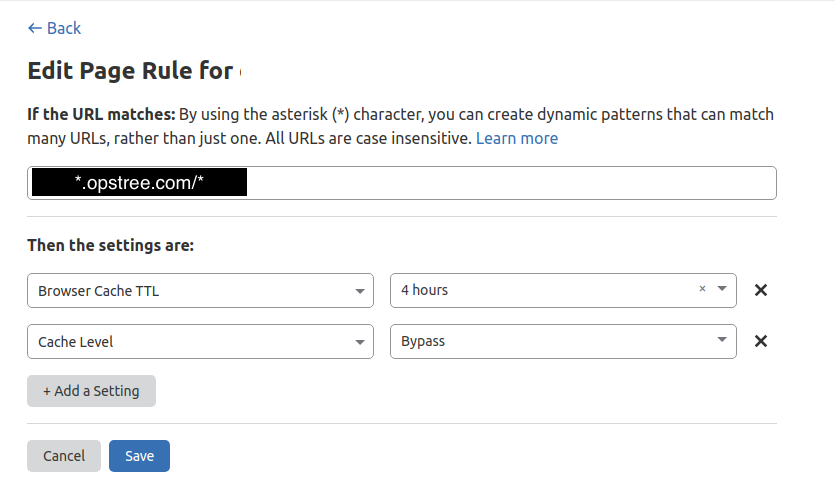Click the "Then the settings are:" label
Image resolution: width=835 pixels, height=487 pixels.
click(110, 245)
